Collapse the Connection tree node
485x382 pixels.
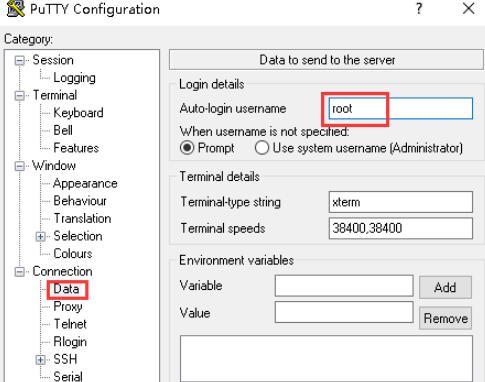pos(20,272)
